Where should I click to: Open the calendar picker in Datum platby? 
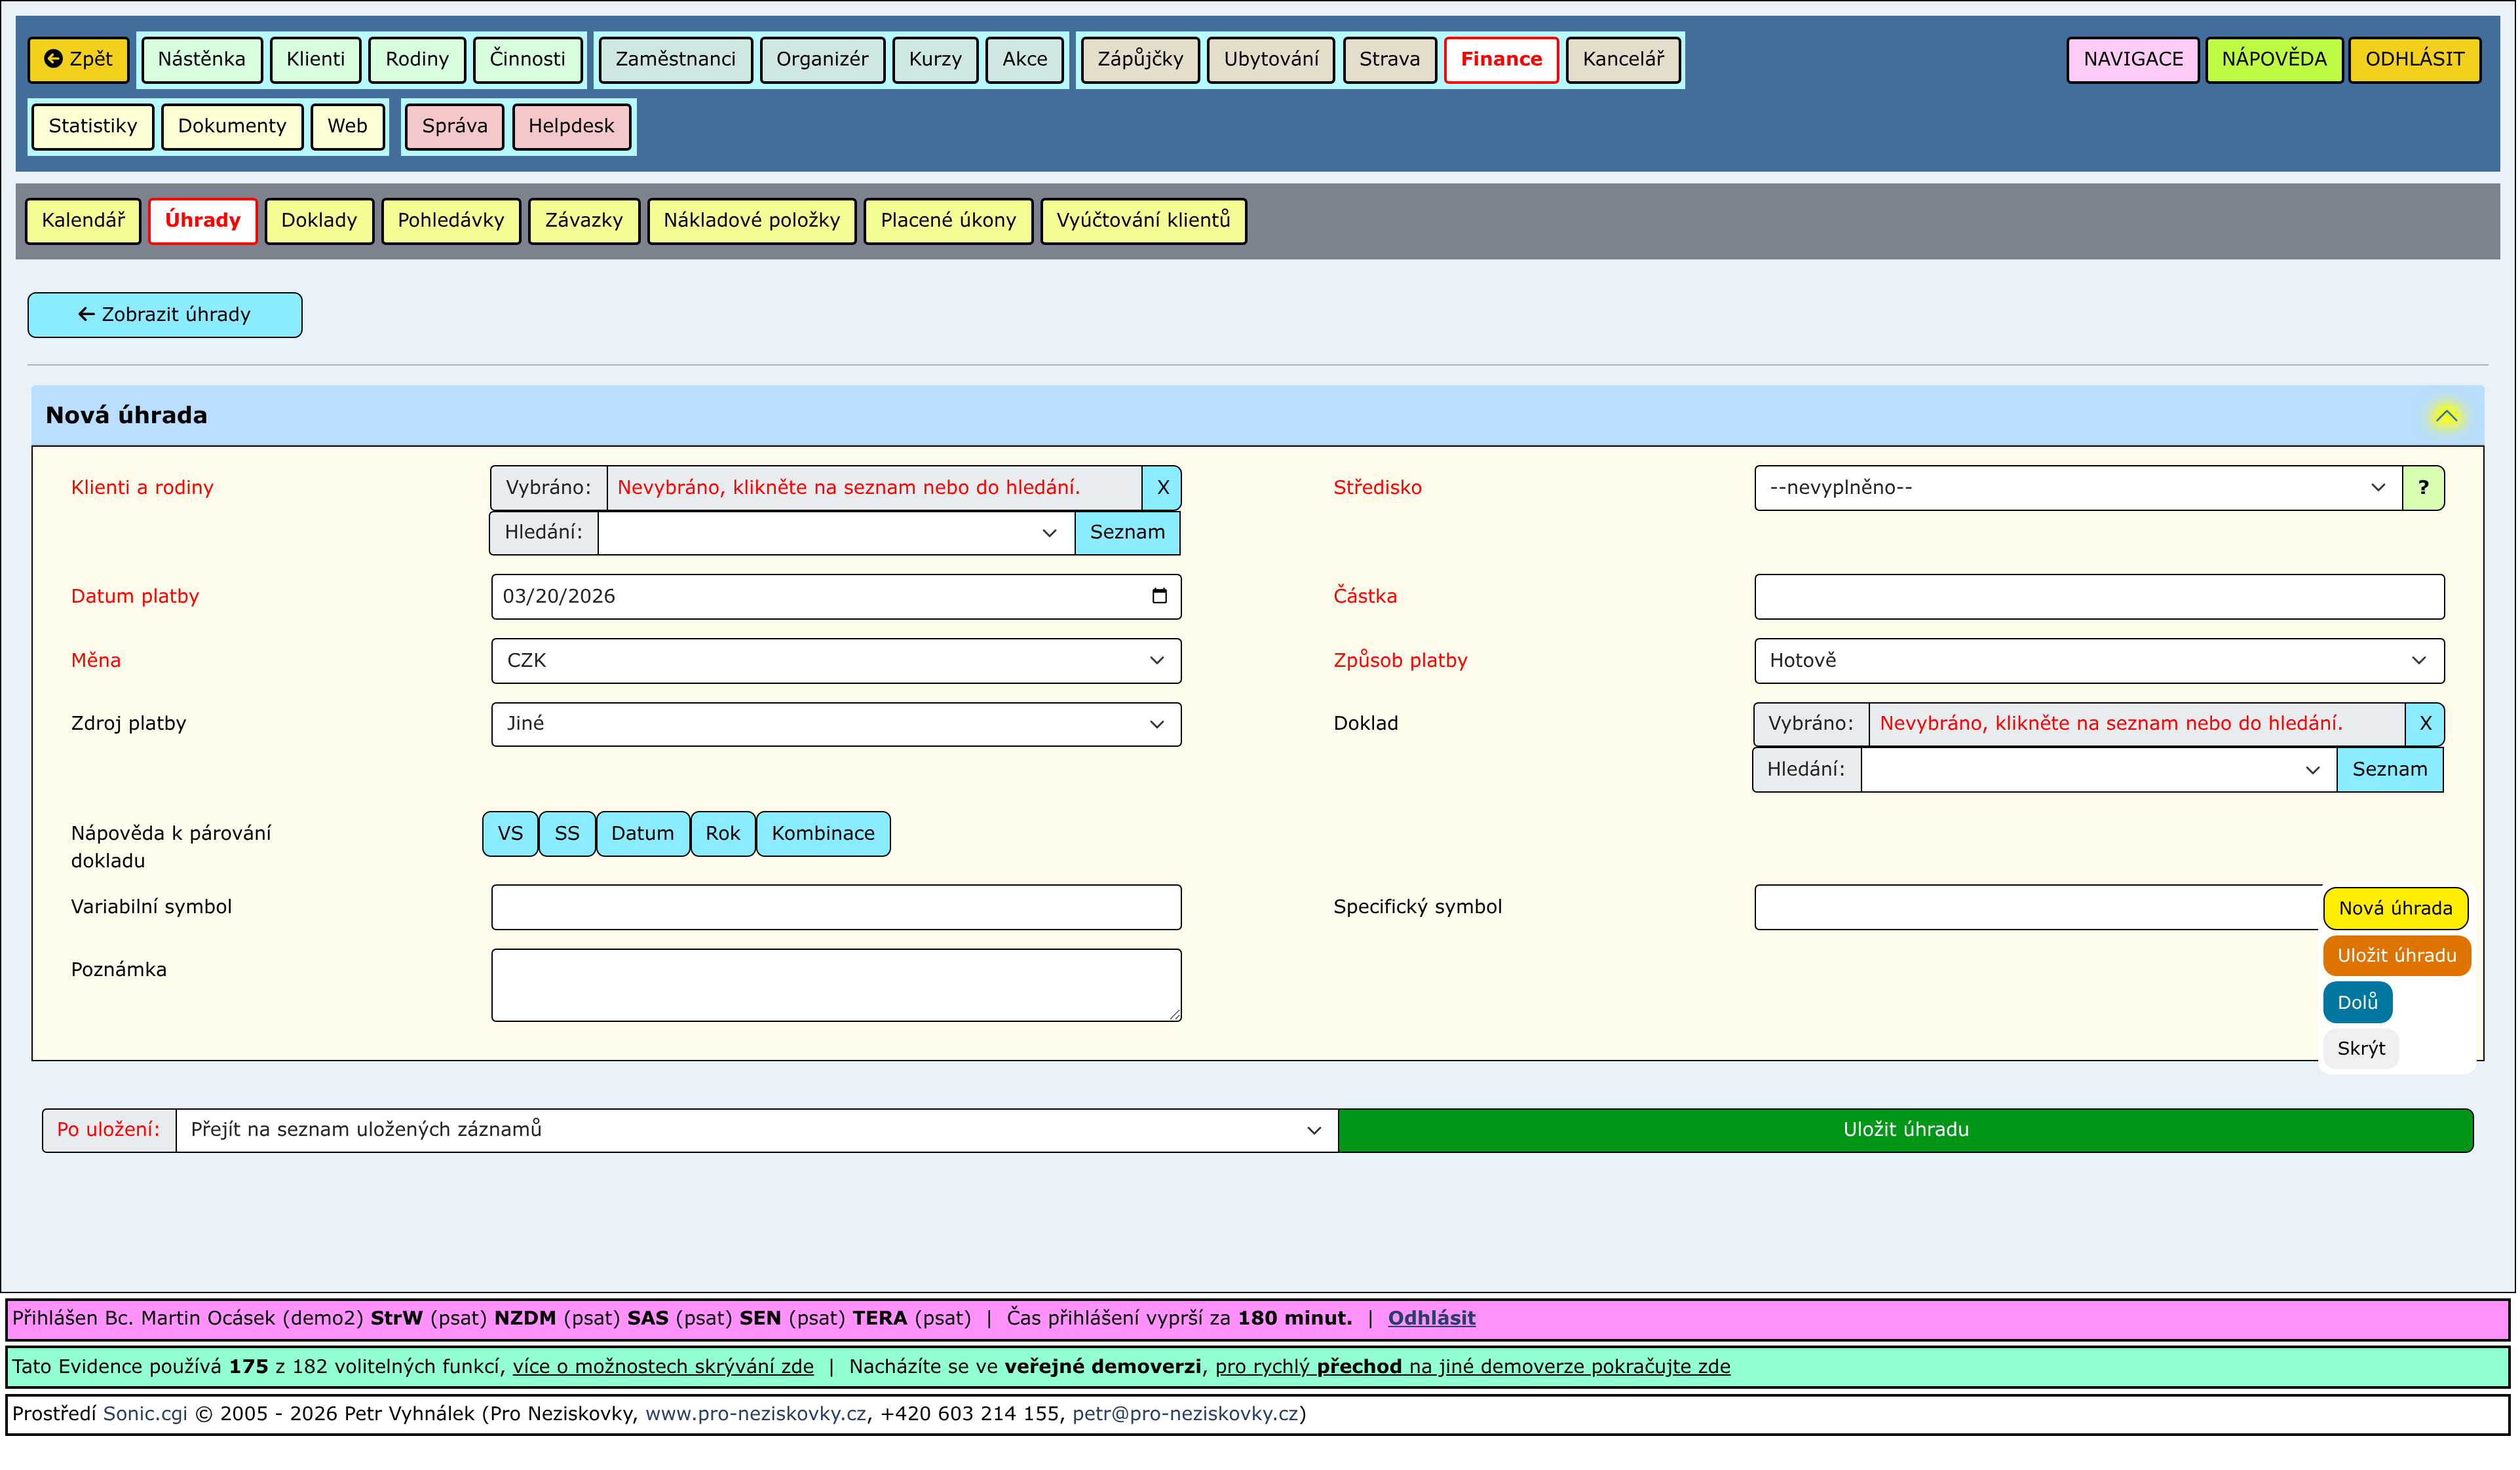coord(1161,597)
